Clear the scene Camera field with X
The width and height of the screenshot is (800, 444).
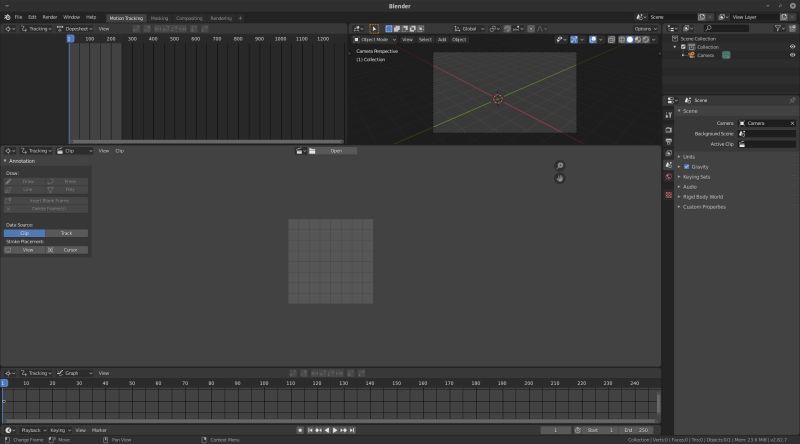click(792, 123)
